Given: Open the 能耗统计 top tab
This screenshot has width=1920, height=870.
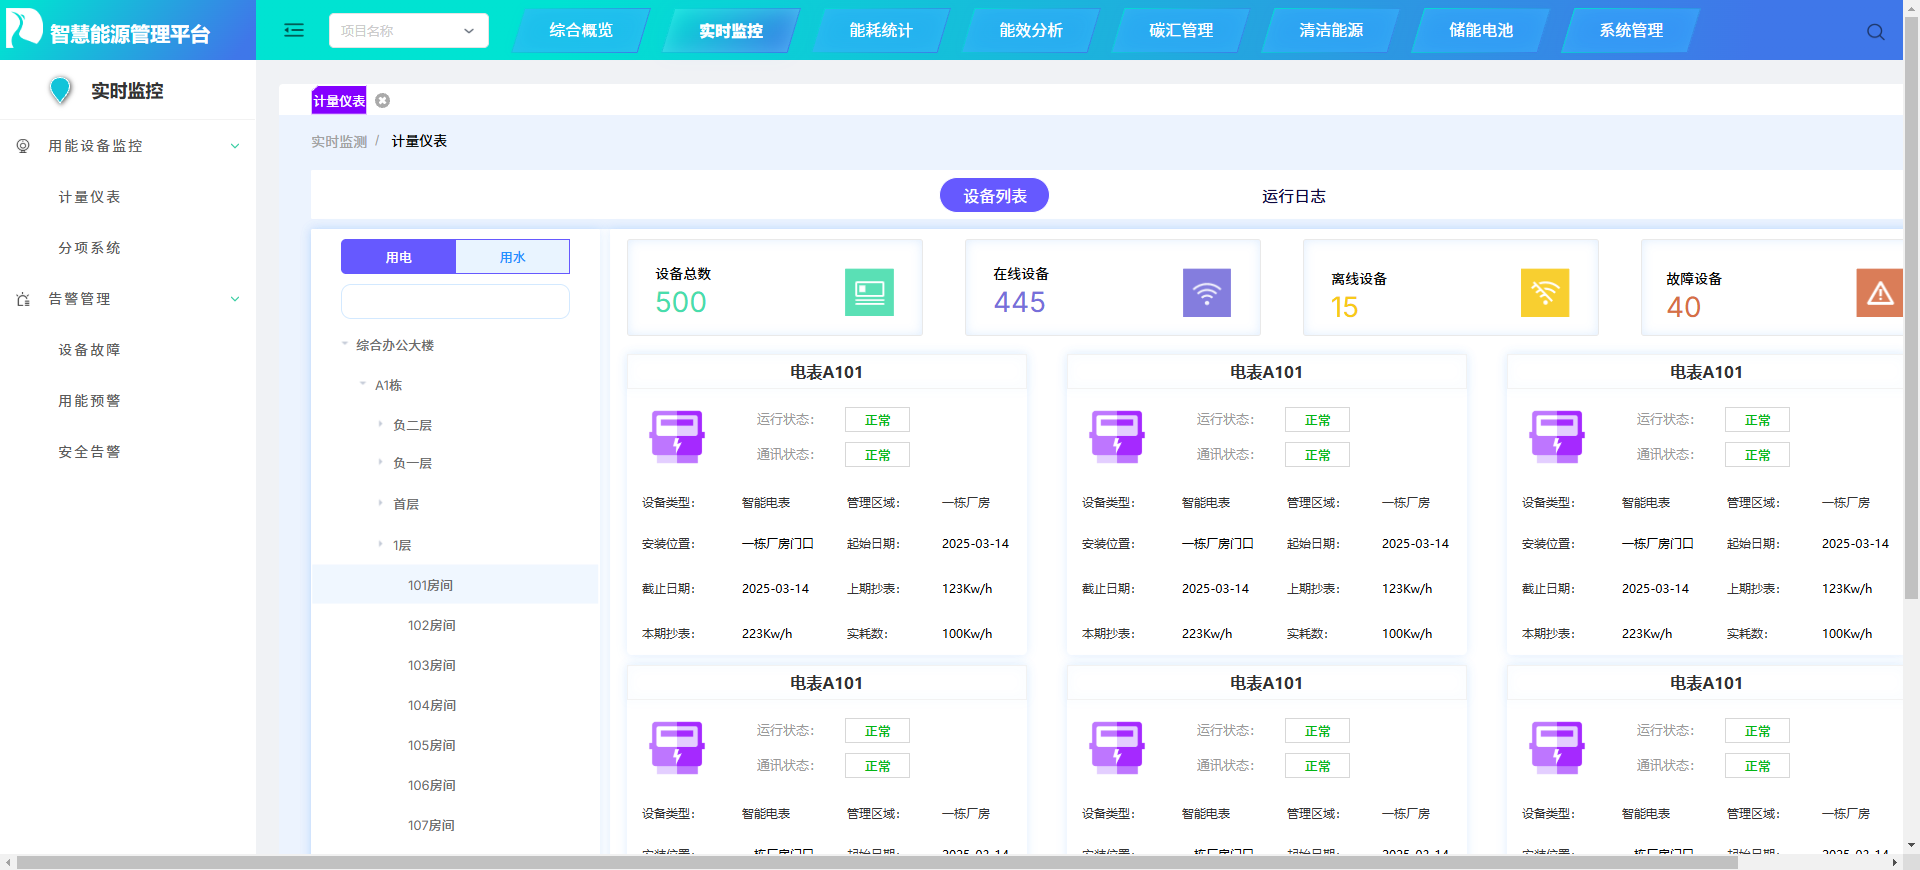Looking at the screenshot, I should [x=881, y=30].
